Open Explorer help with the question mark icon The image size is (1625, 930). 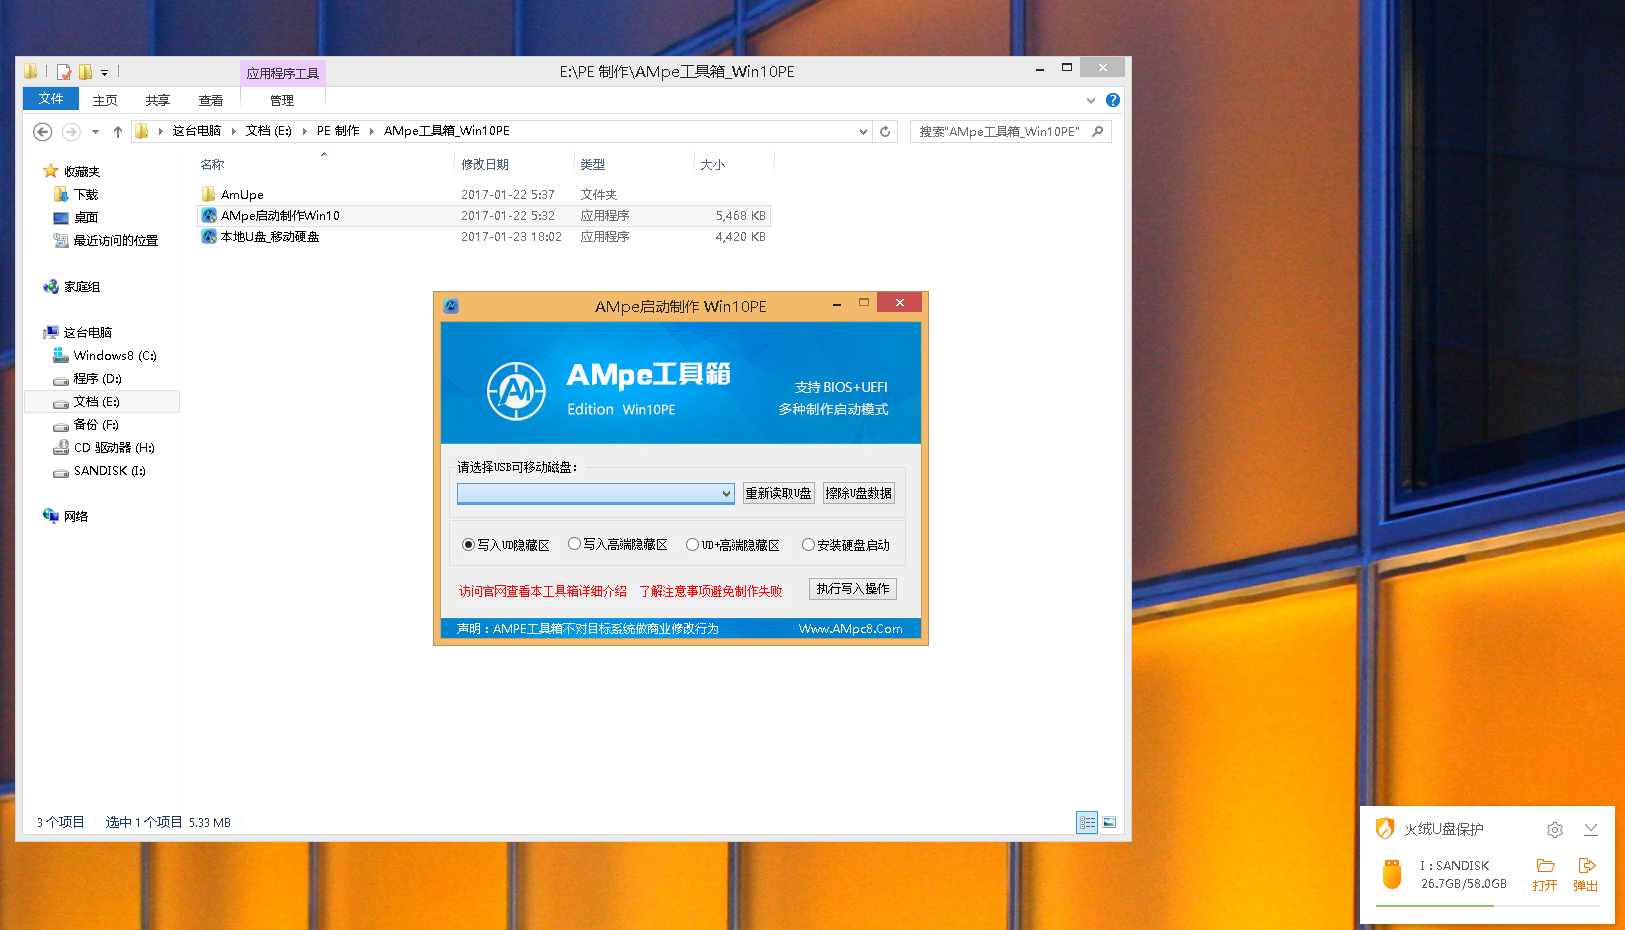[1113, 100]
